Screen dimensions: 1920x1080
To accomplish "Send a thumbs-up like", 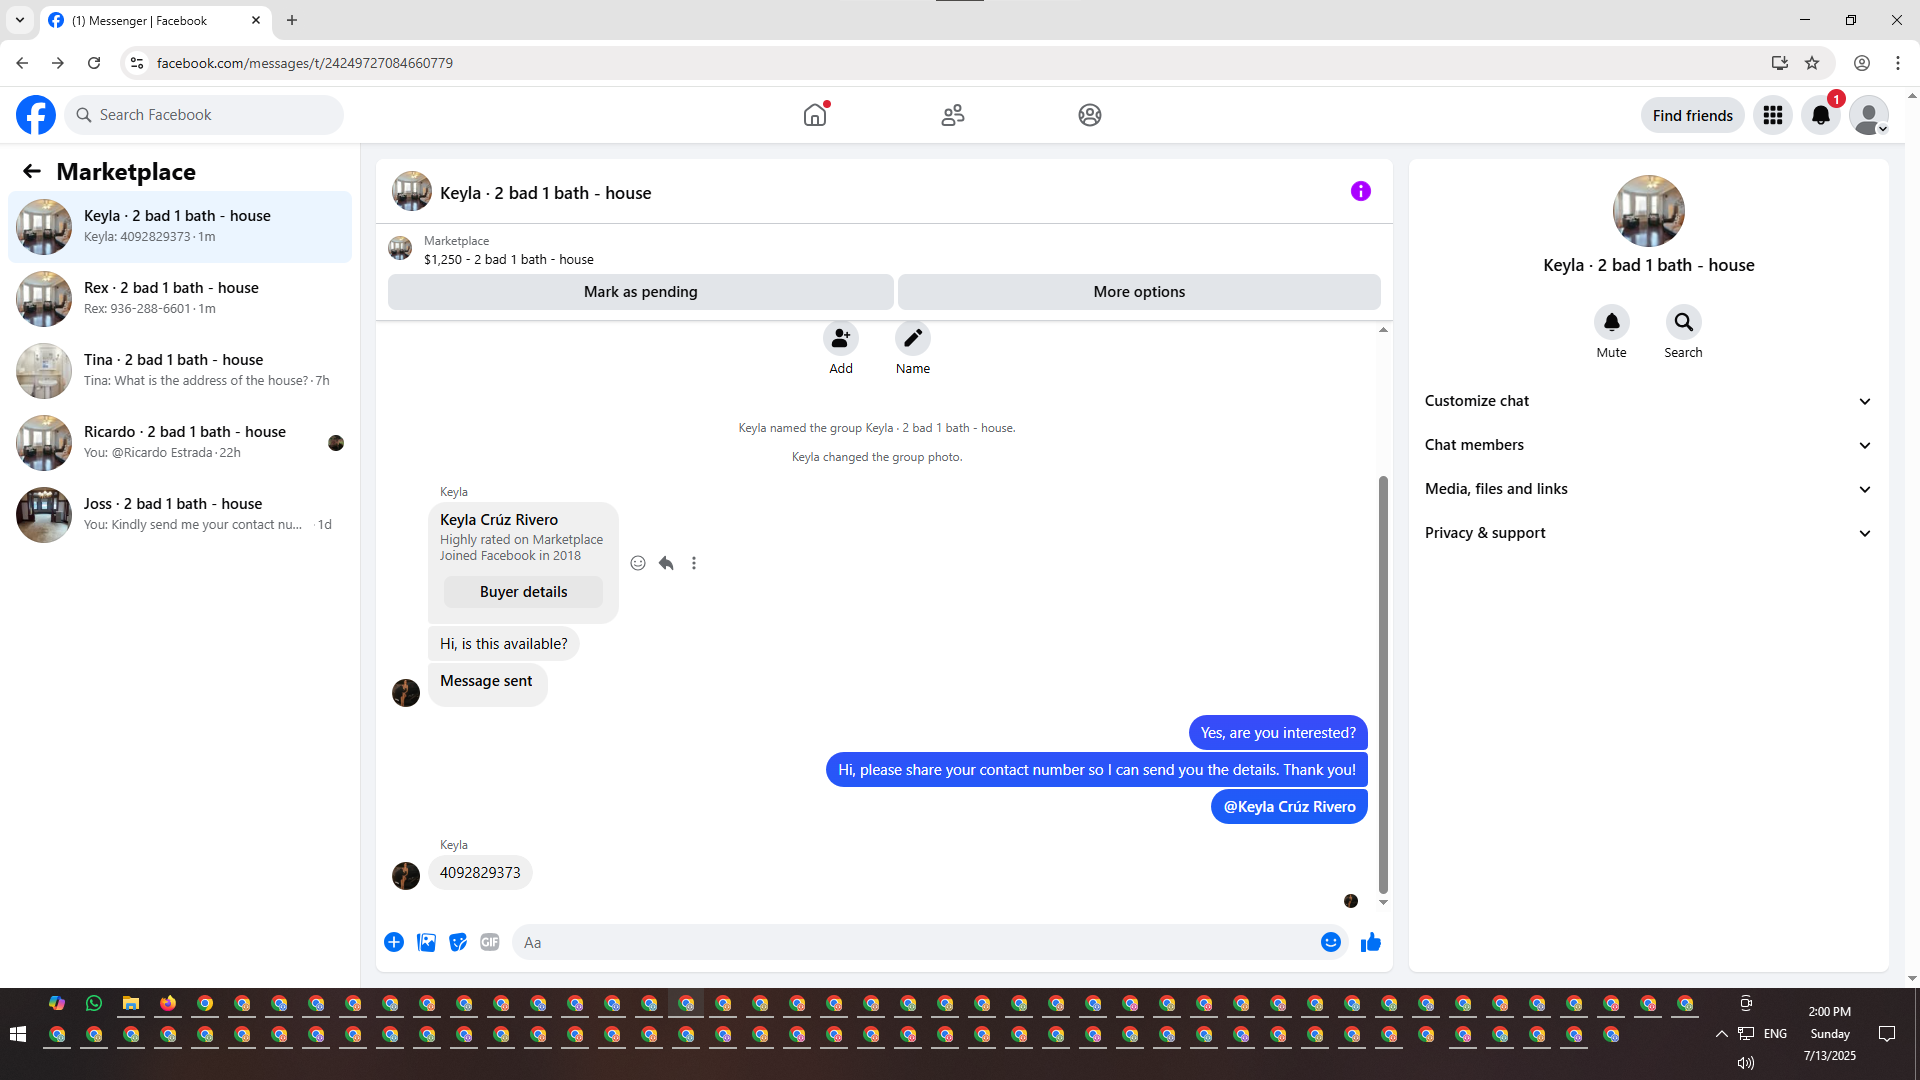I will pyautogui.click(x=1370, y=942).
